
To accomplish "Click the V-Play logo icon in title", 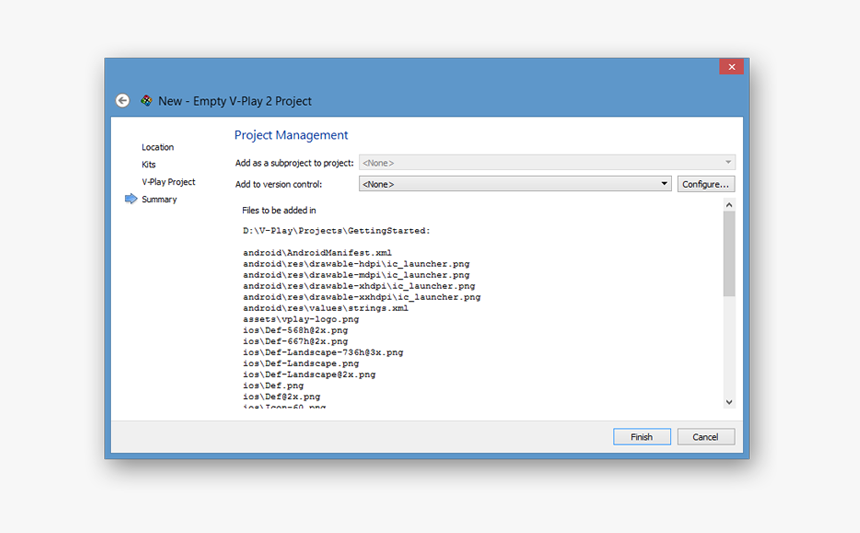I will [x=146, y=100].
